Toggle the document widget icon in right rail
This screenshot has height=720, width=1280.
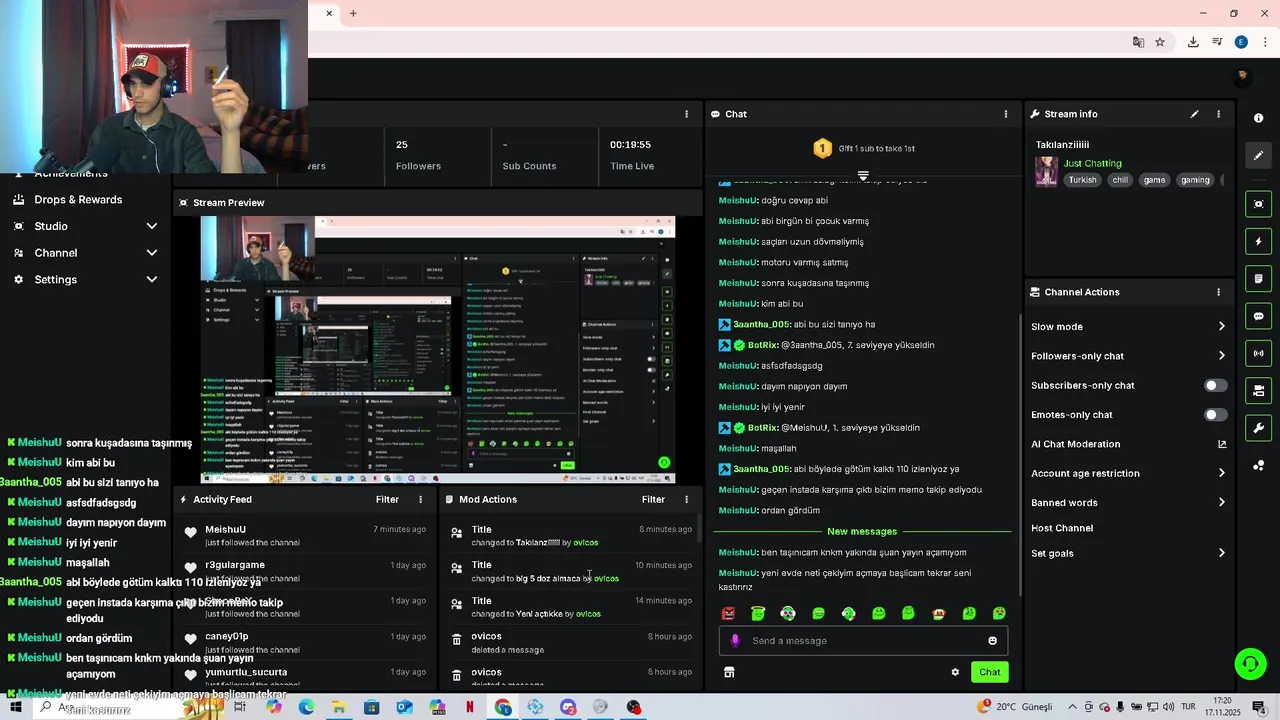[1258, 279]
